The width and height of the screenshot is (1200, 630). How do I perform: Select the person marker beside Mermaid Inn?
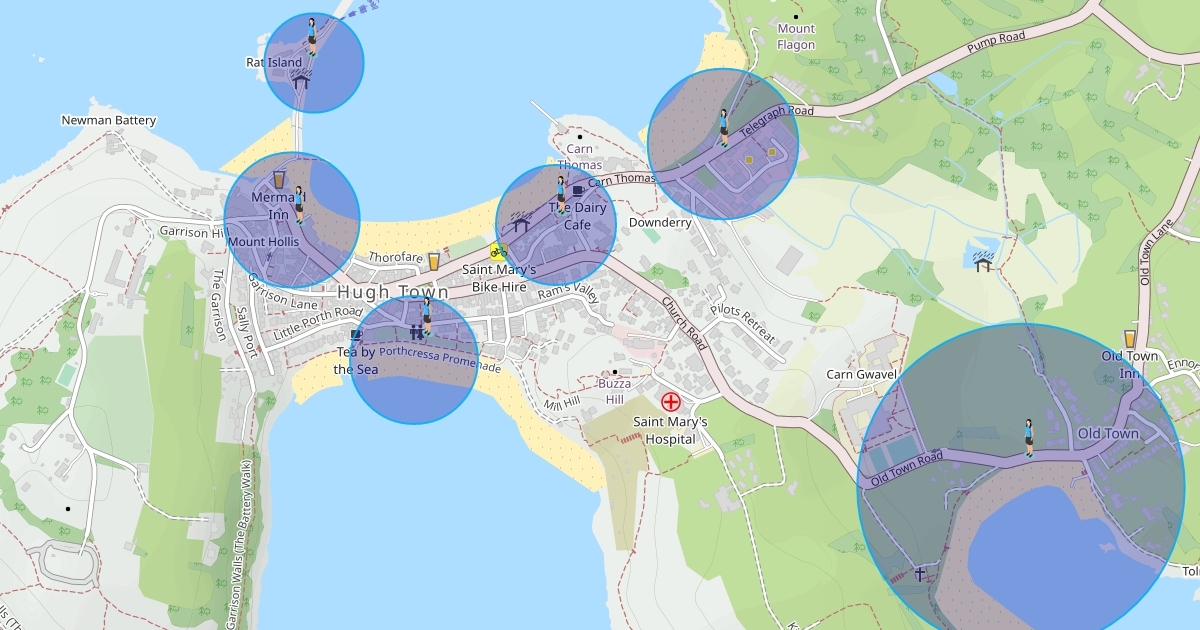298,204
